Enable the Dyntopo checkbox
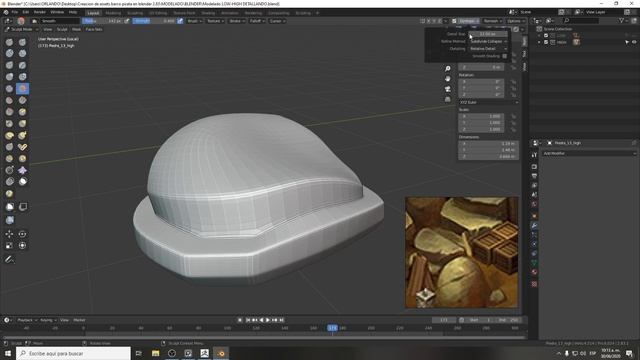The width and height of the screenshot is (640, 360). tap(454, 21)
